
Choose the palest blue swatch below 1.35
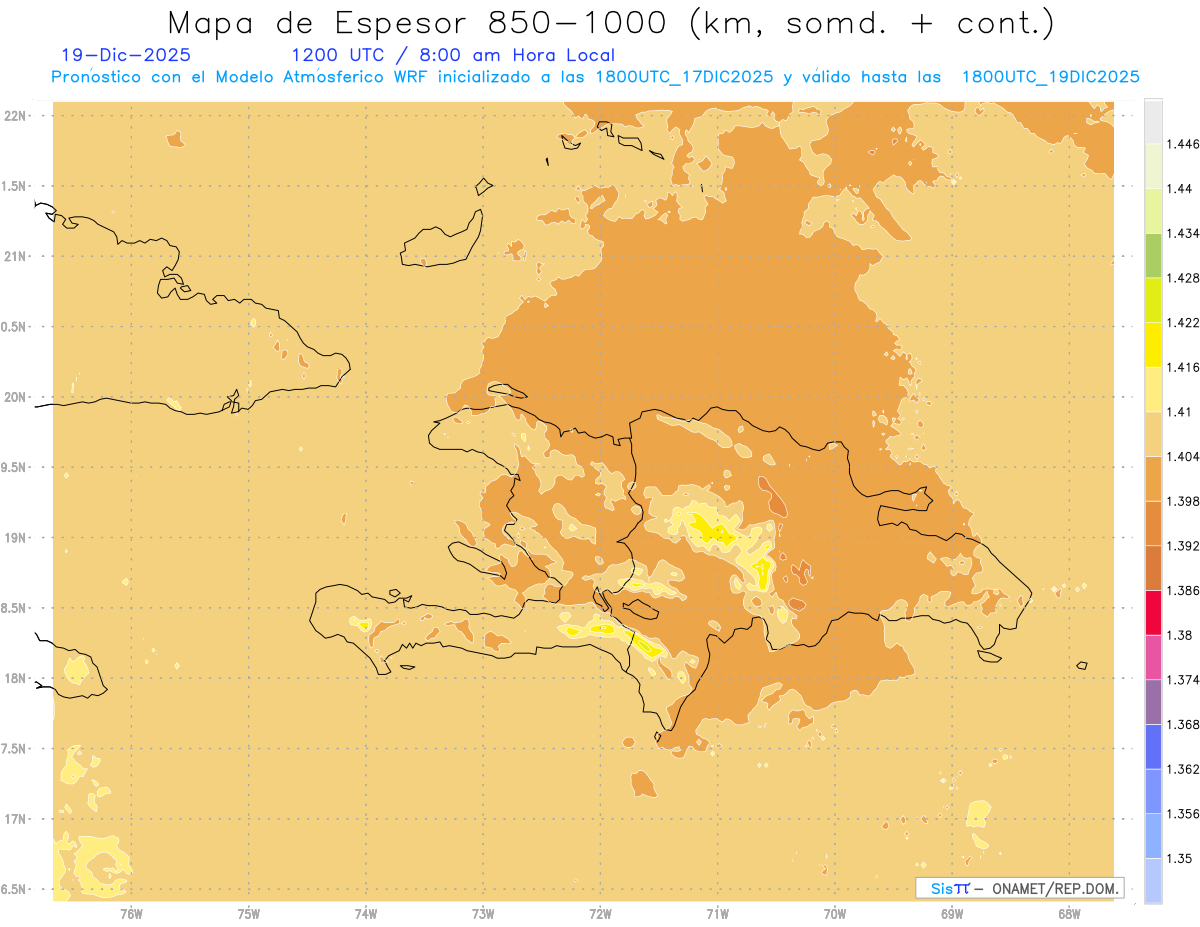click(x=1153, y=881)
